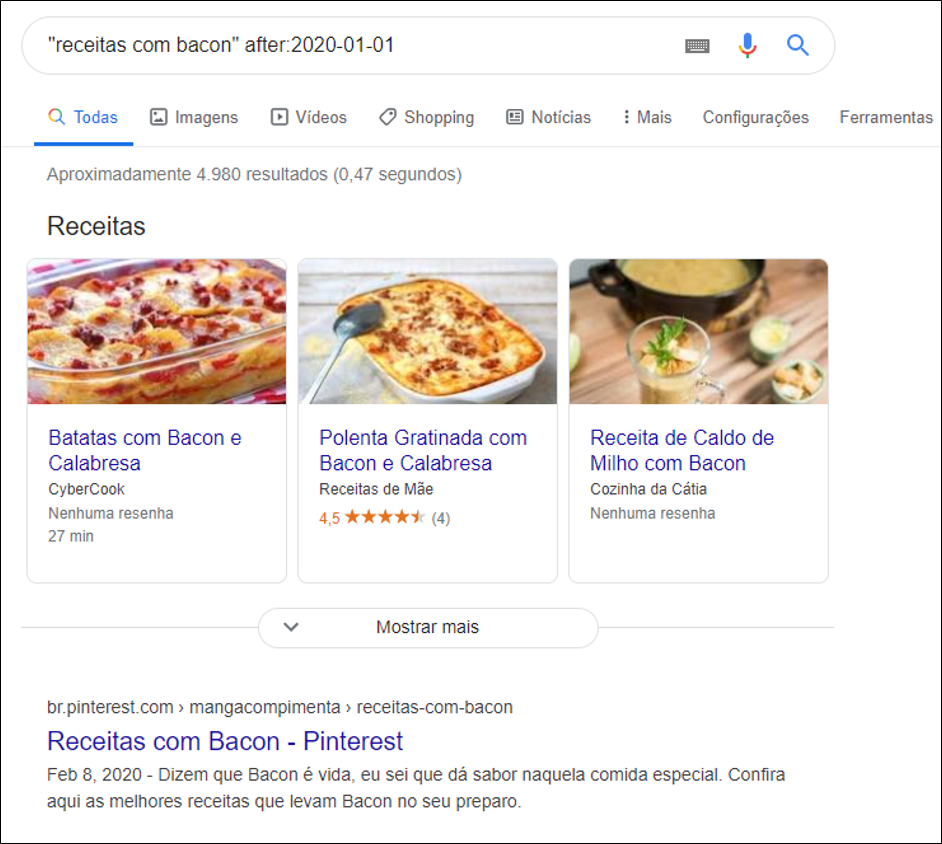
Task: Click the blue magnifier search button
Action: click(797, 45)
